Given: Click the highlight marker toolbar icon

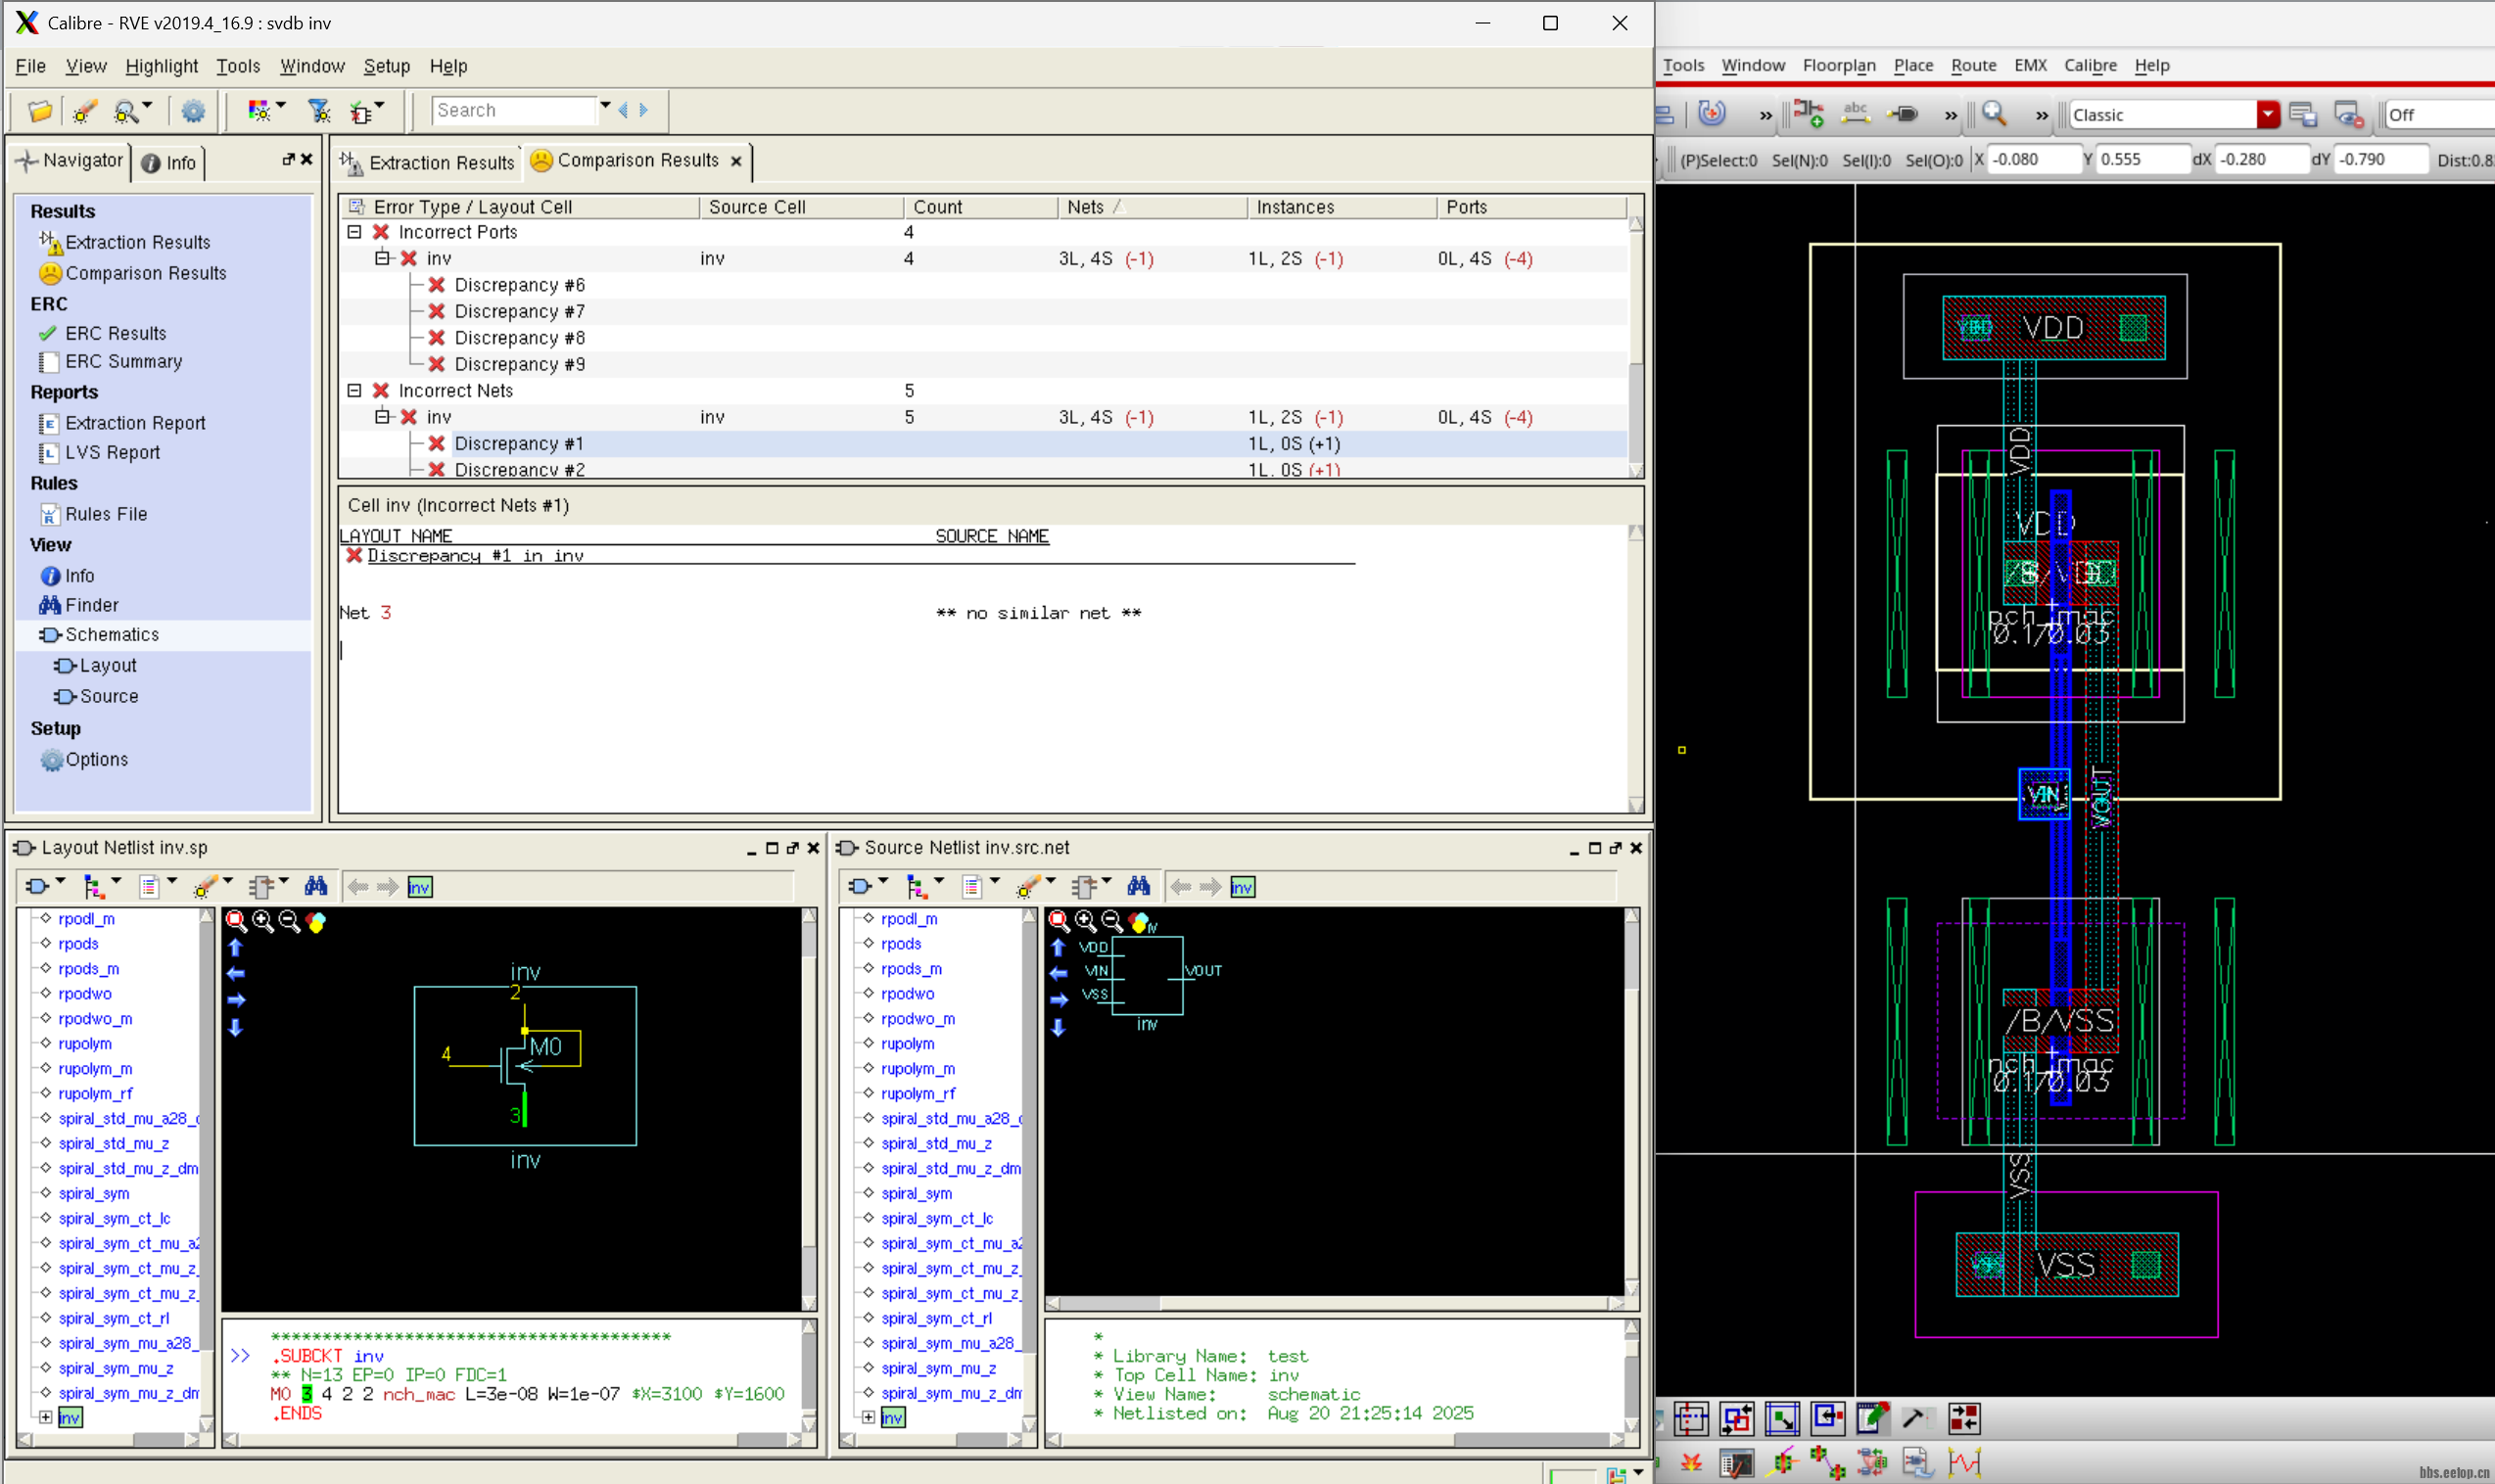Looking at the screenshot, I should (x=84, y=110).
